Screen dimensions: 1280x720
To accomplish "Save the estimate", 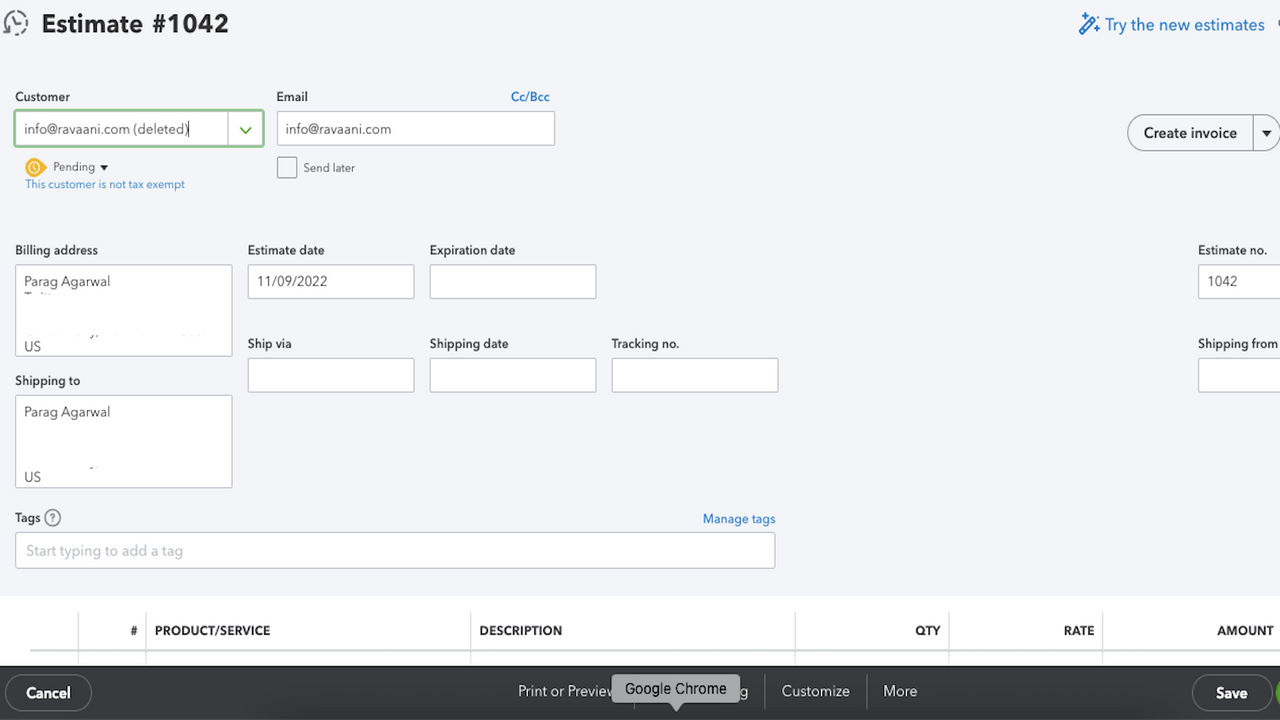I will [x=1231, y=692].
